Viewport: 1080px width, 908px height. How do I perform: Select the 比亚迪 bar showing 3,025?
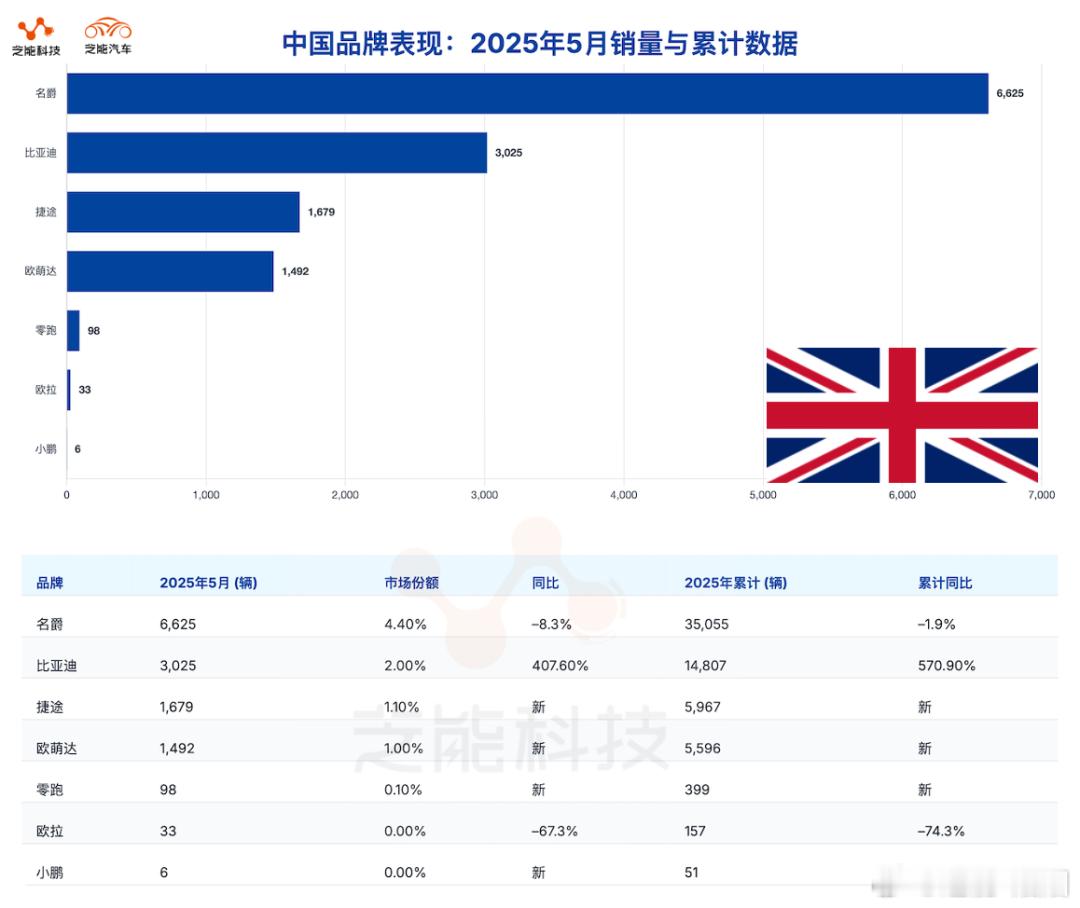click(x=277, y=152)
